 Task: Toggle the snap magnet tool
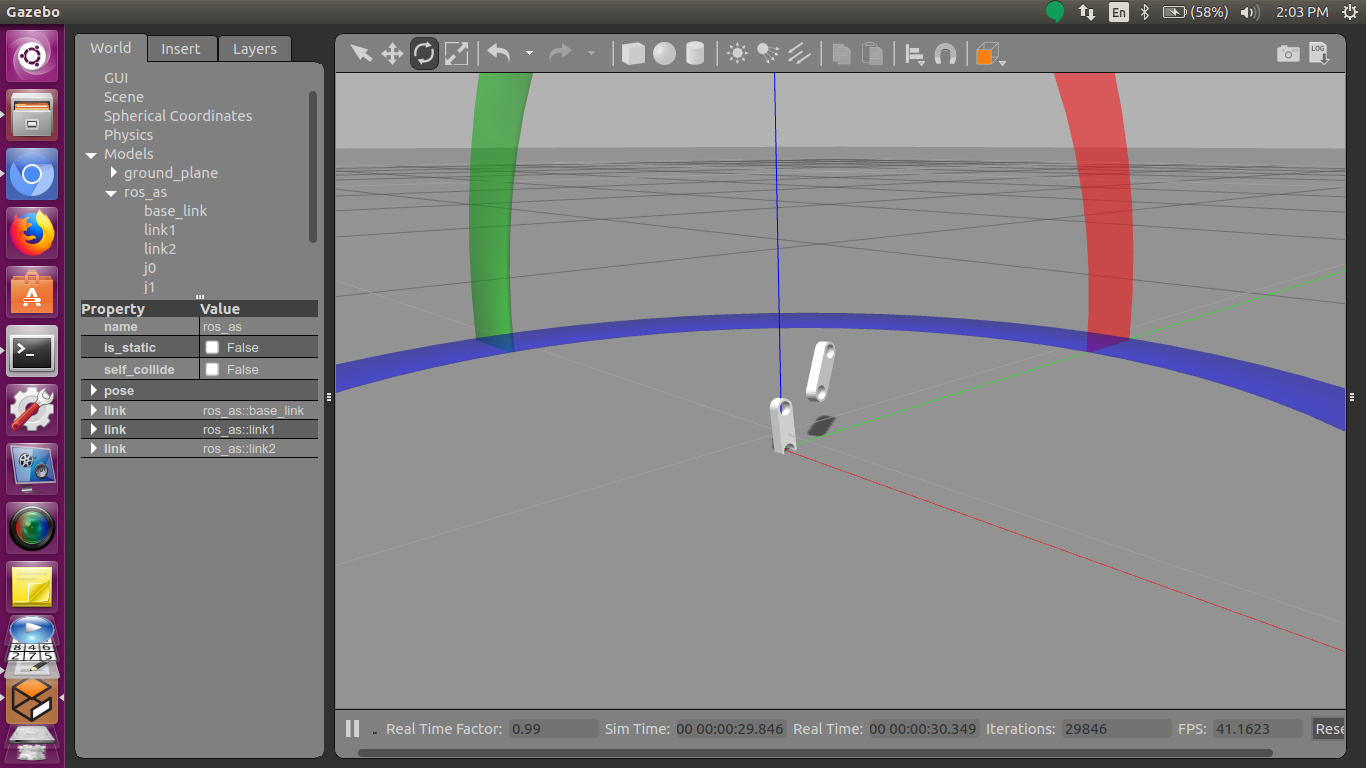tap(945, 54)
